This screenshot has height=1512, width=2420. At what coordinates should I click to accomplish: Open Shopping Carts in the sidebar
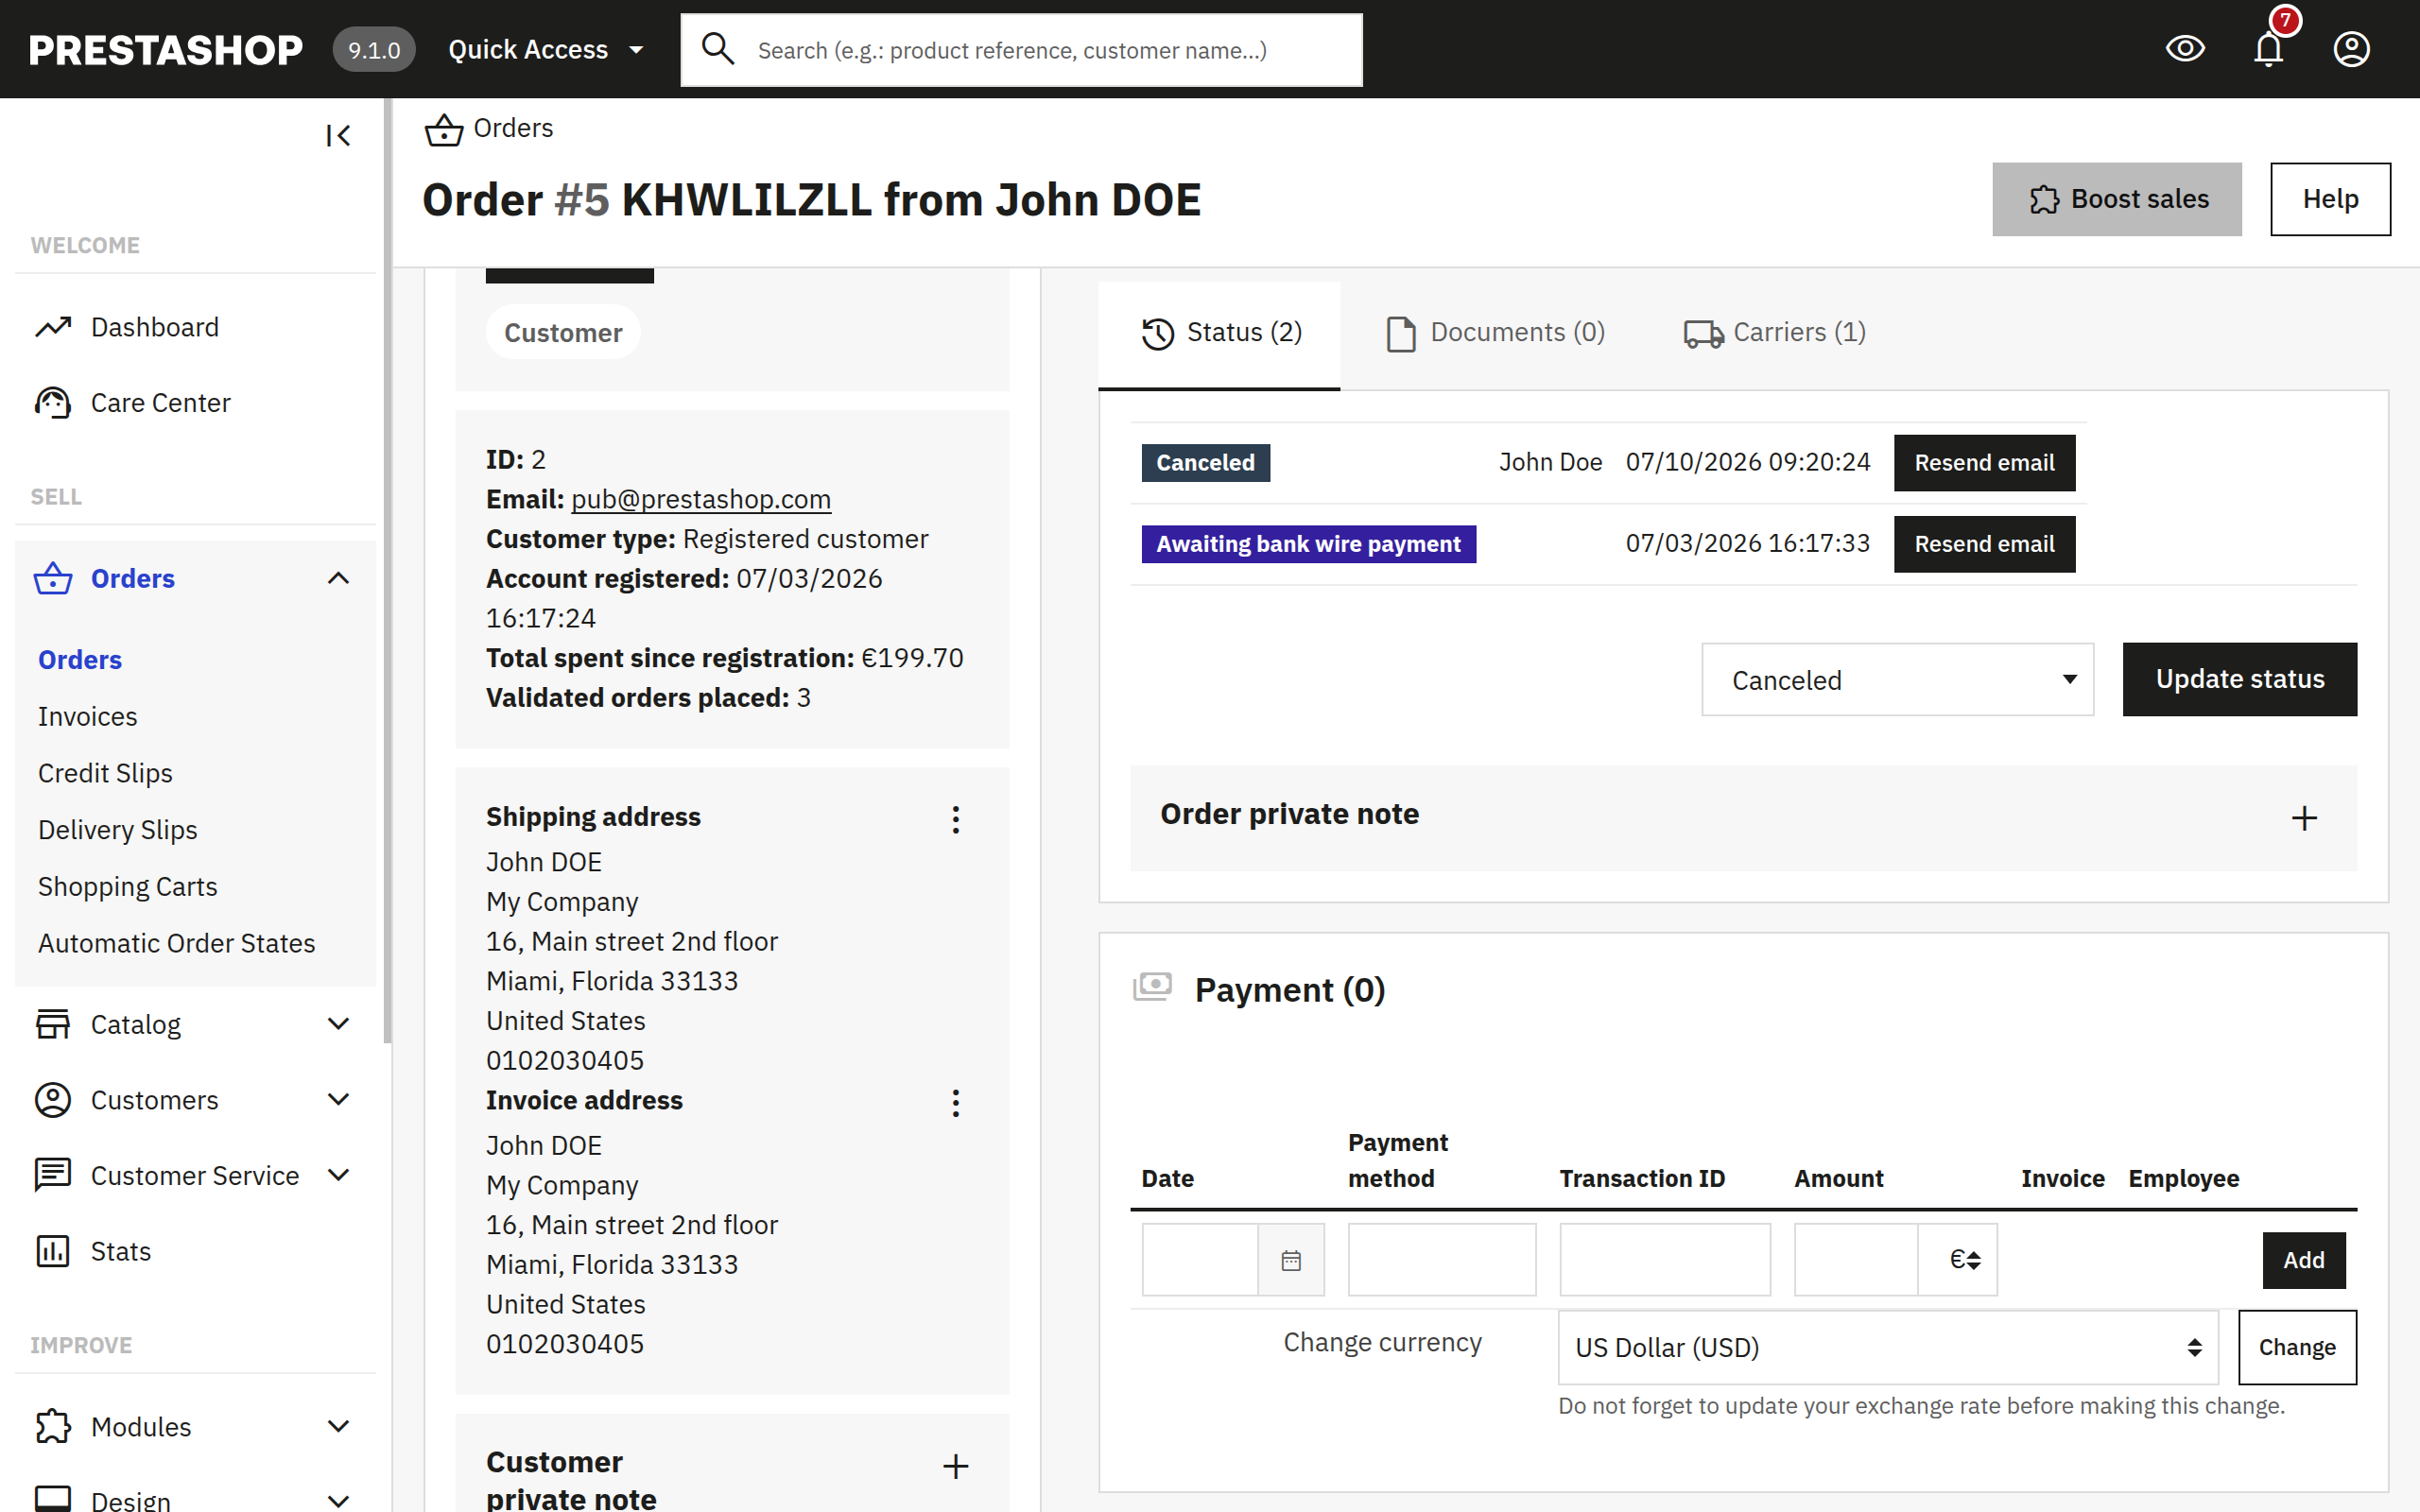tap(128, 886)
